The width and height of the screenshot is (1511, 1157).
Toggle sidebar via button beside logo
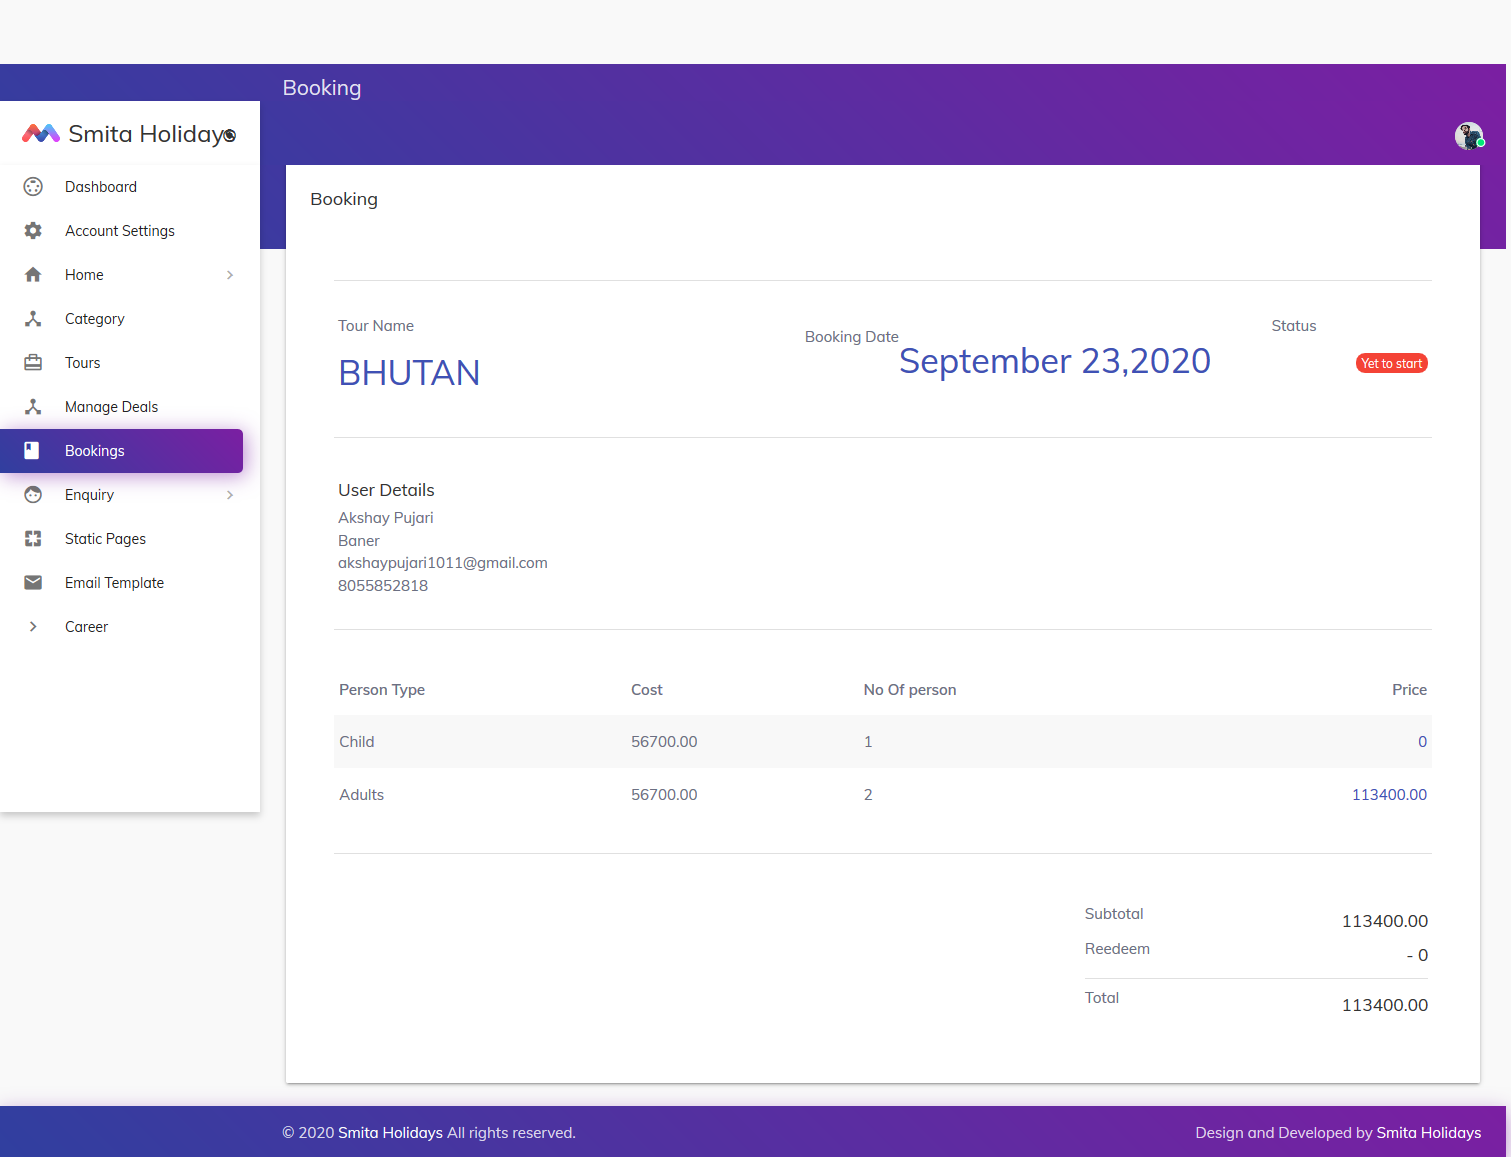tap(230, 135)
